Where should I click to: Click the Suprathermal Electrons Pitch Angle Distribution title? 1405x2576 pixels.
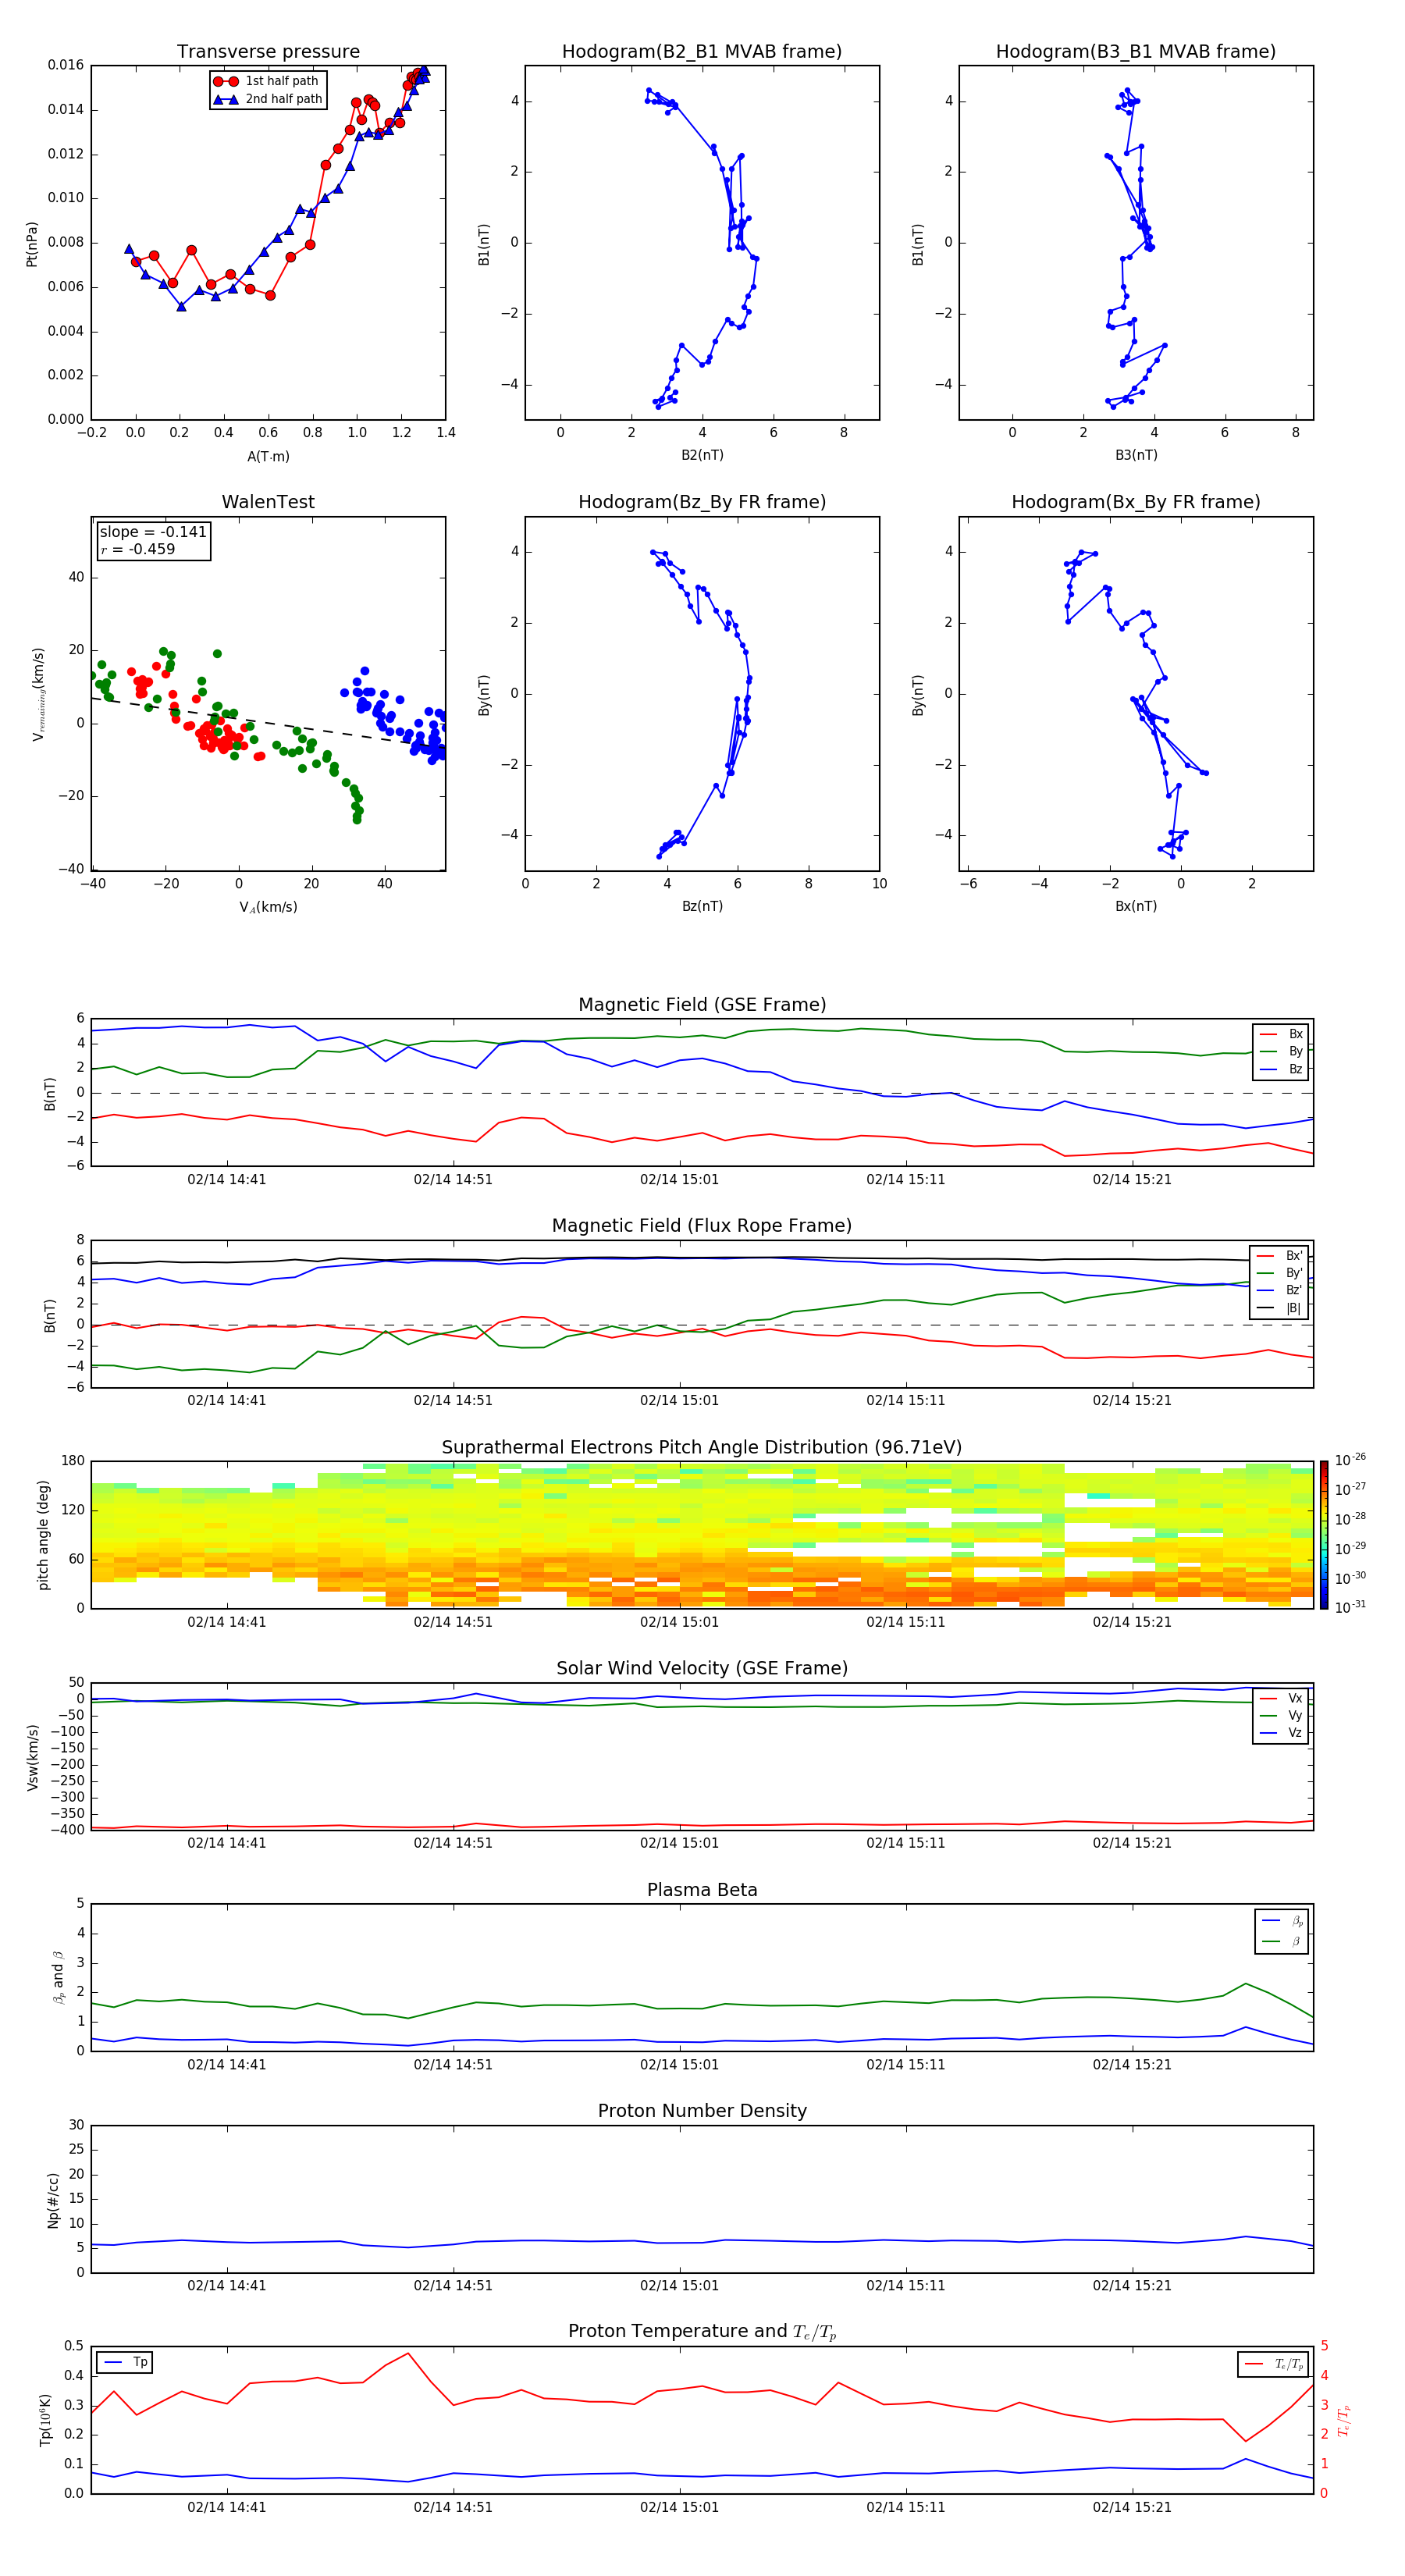tap(702, 1448)
